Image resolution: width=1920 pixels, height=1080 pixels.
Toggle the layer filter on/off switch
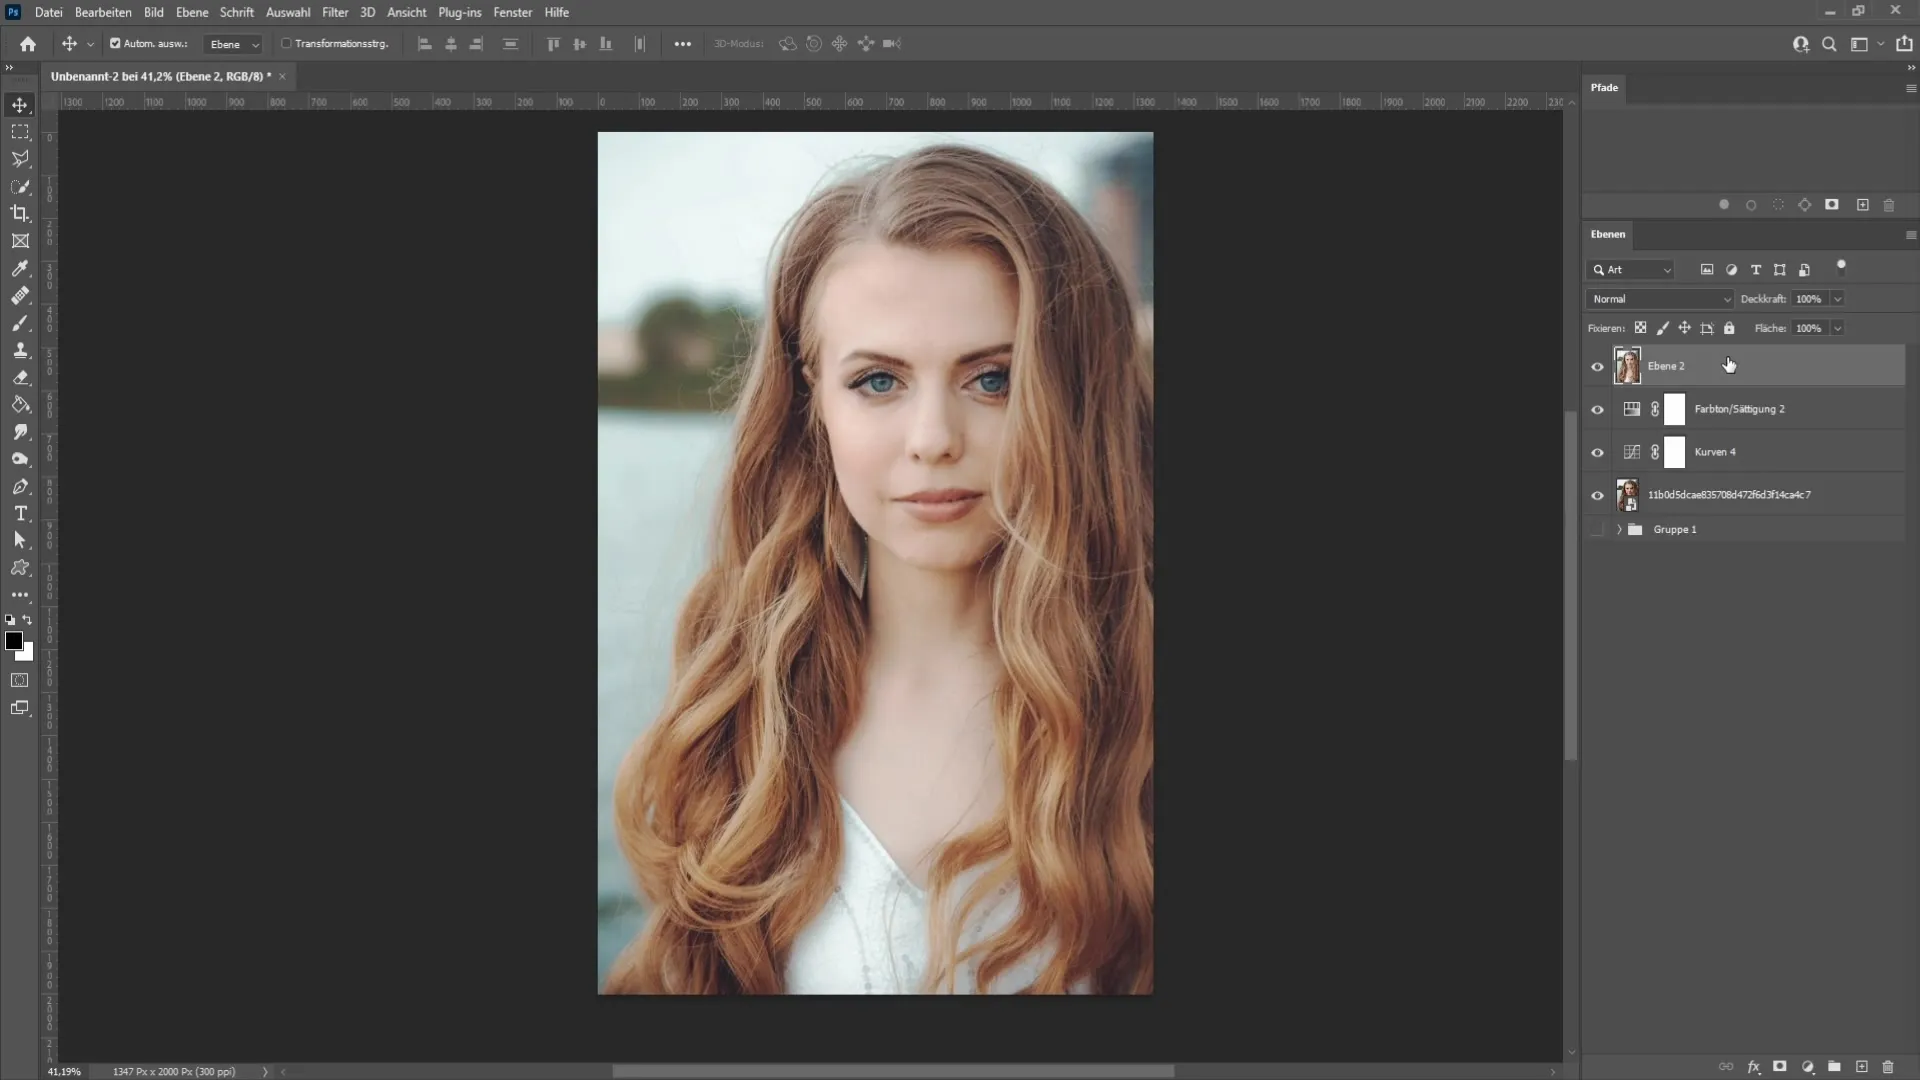pos(1841,266)
